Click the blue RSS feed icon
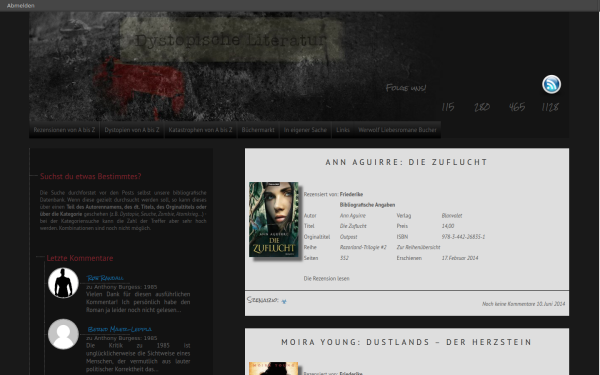The height and width of the screenshot is (375, 600). coord(551,84)
